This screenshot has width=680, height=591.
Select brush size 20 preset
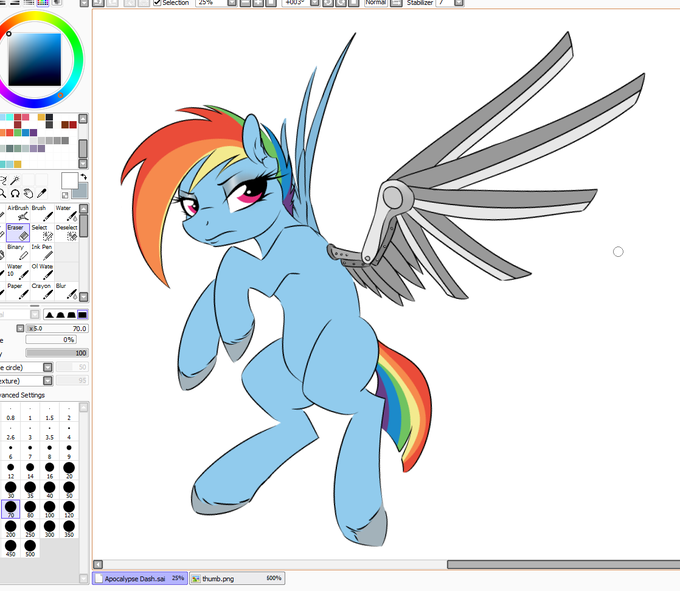click(69, 470)
